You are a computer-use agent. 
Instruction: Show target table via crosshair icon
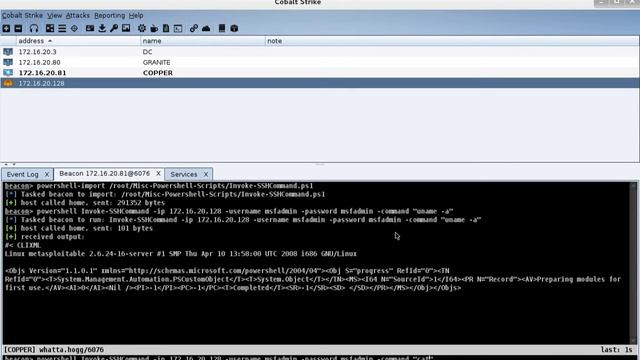74,29
